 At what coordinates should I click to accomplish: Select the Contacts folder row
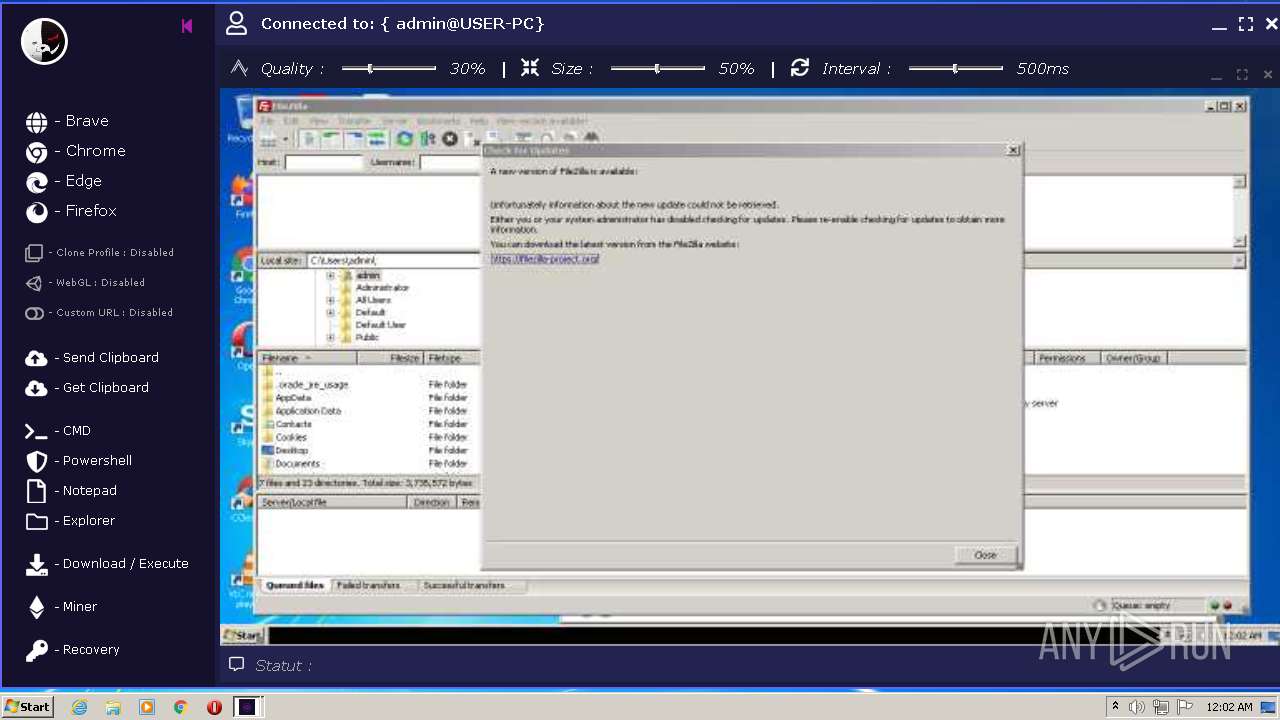tap(369, 424)
